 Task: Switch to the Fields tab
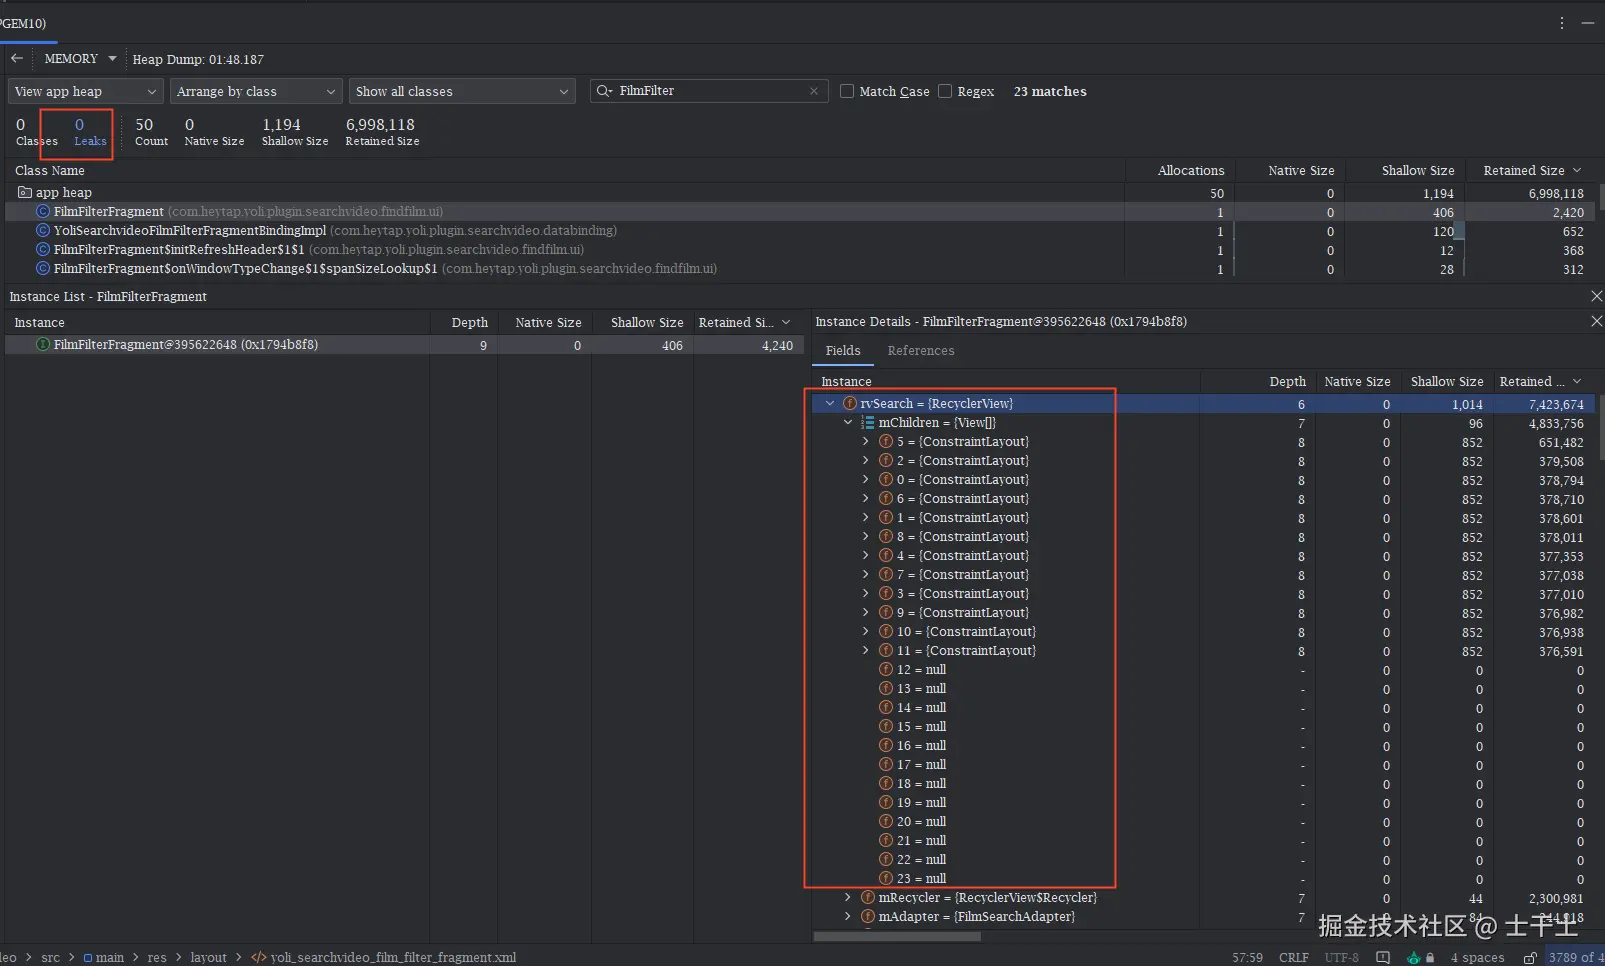coord(843,351)
